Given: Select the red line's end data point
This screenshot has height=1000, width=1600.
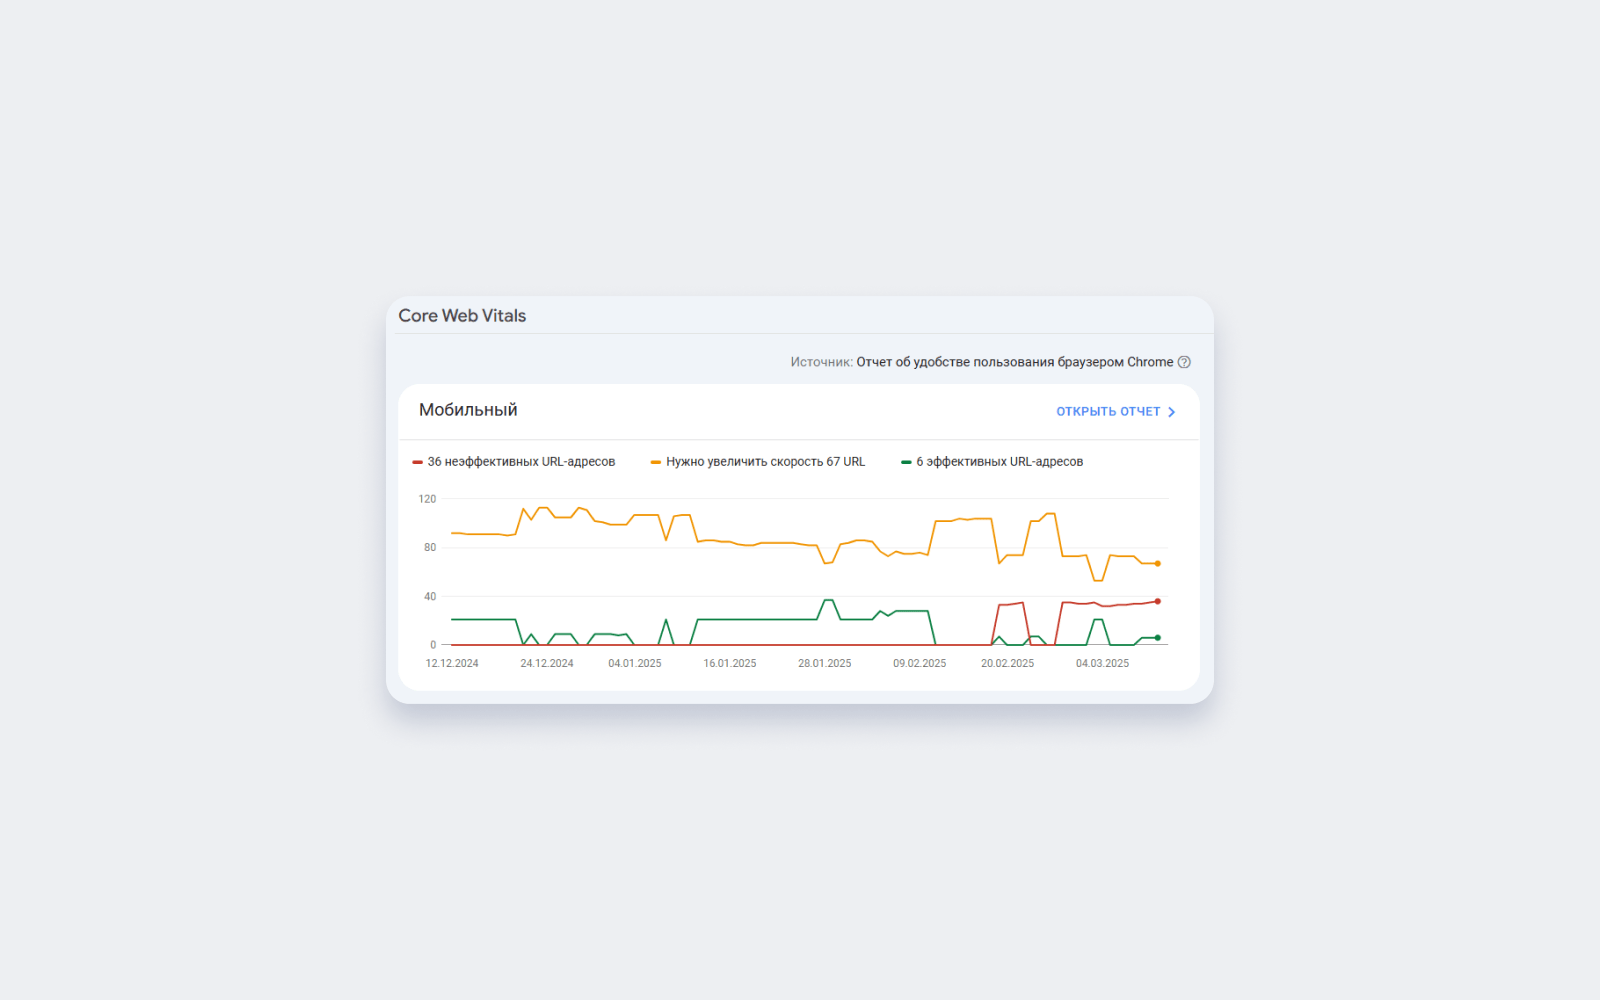Looking at the screenshot, I should [x=1158, y=601].
